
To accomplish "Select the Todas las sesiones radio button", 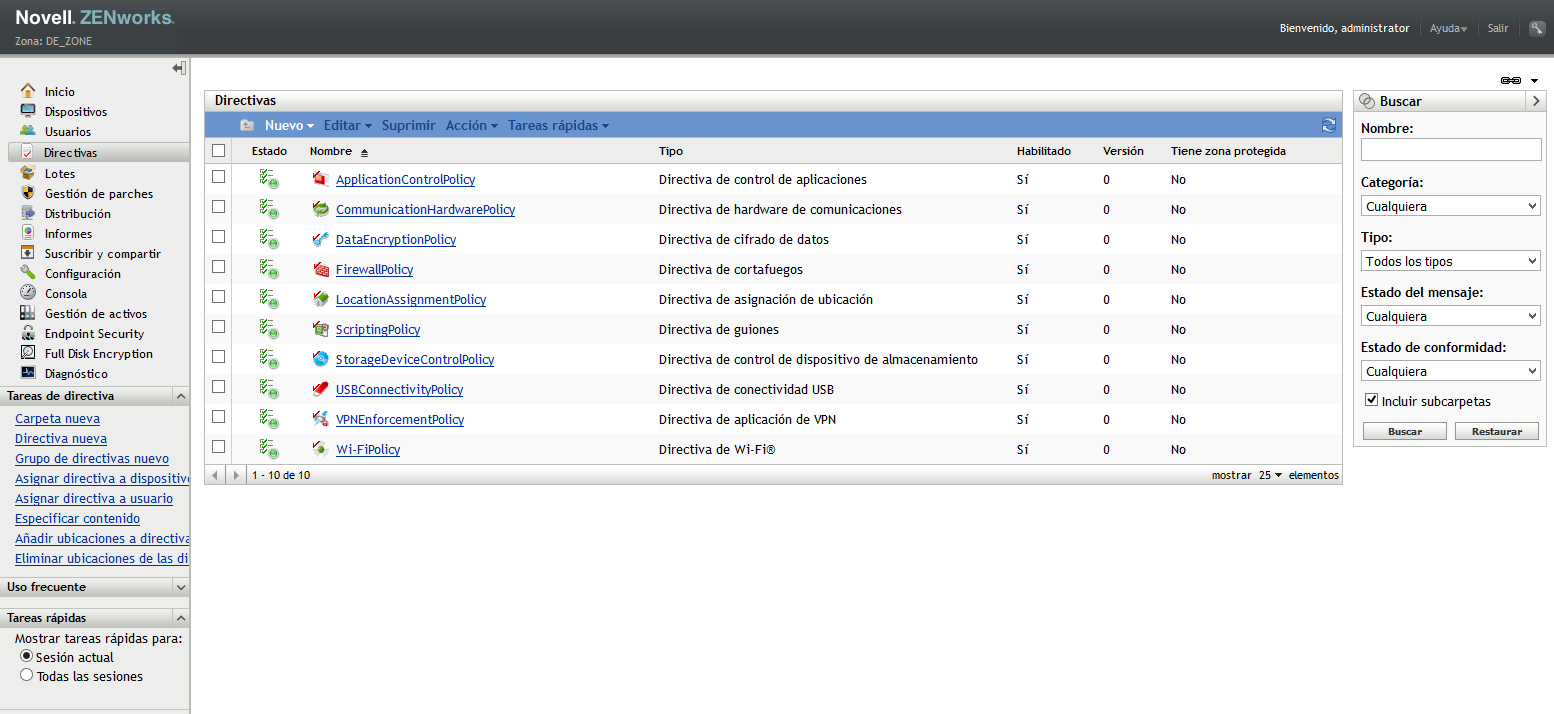I will [26, 675].
